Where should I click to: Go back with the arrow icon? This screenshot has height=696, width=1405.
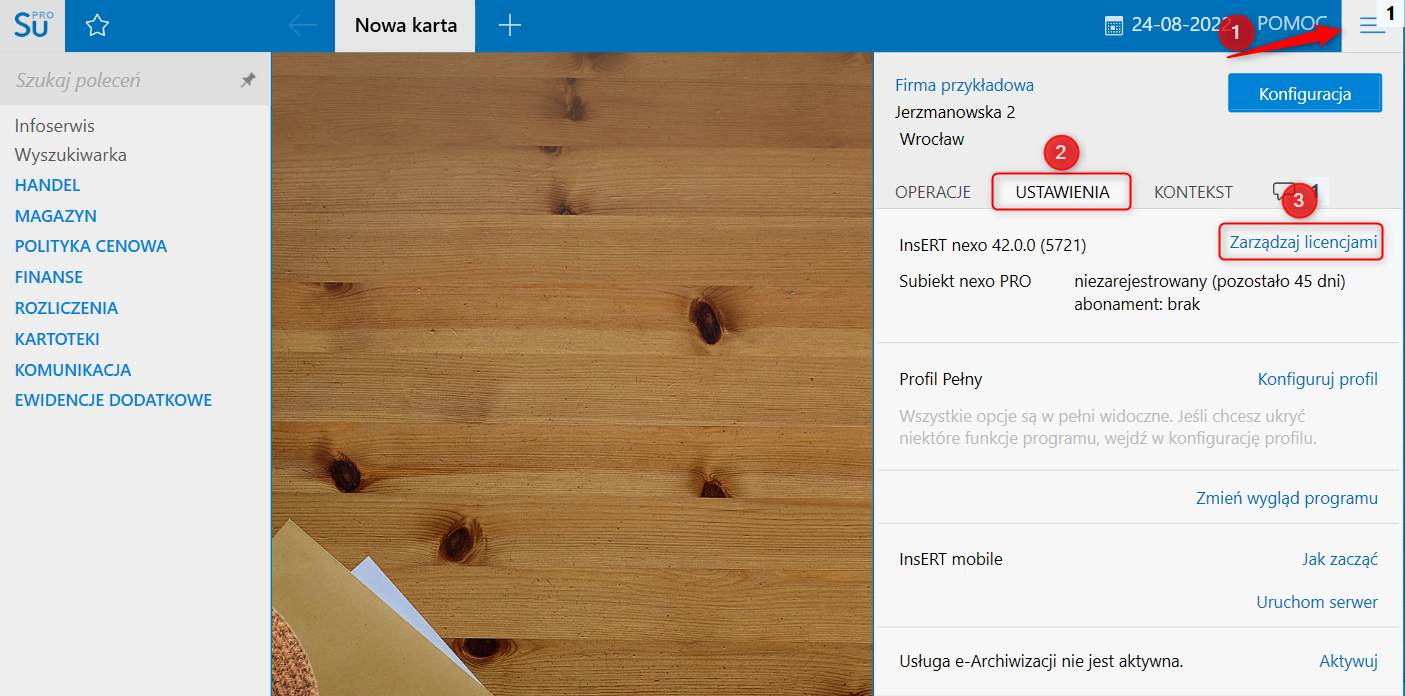pyautogui.click(x=302, y=26)
